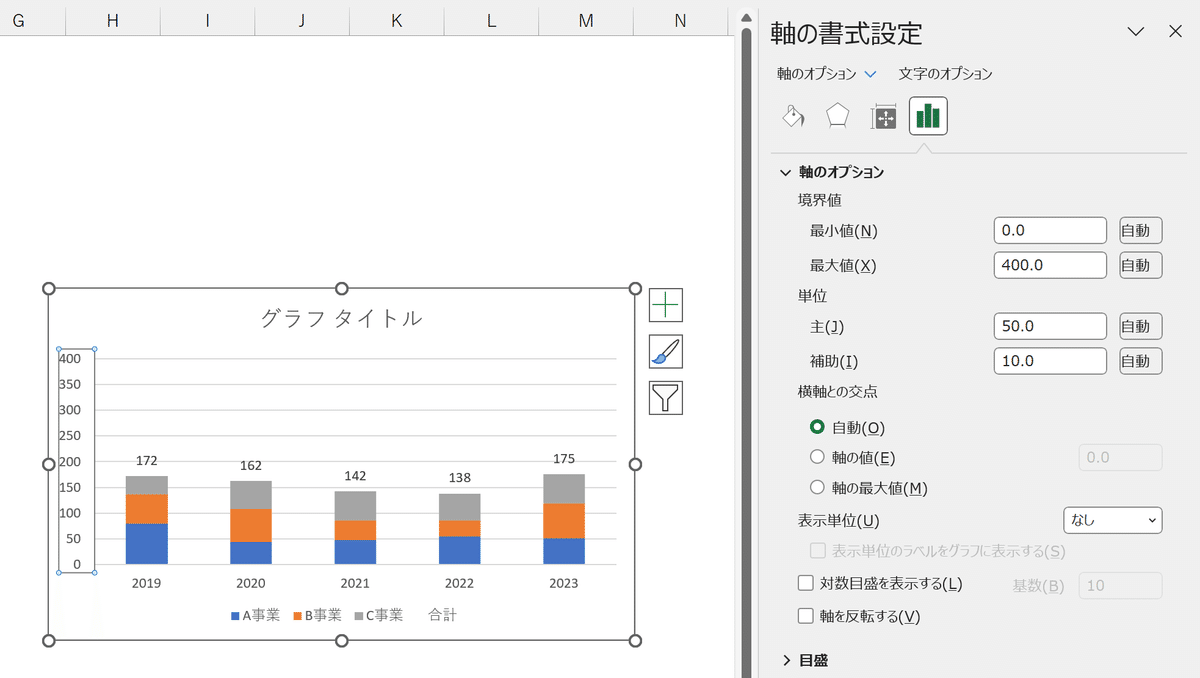Screen dimensions: 1200x678
Task: Click the Chart Elements plus button
Action: tap(666, 305)
